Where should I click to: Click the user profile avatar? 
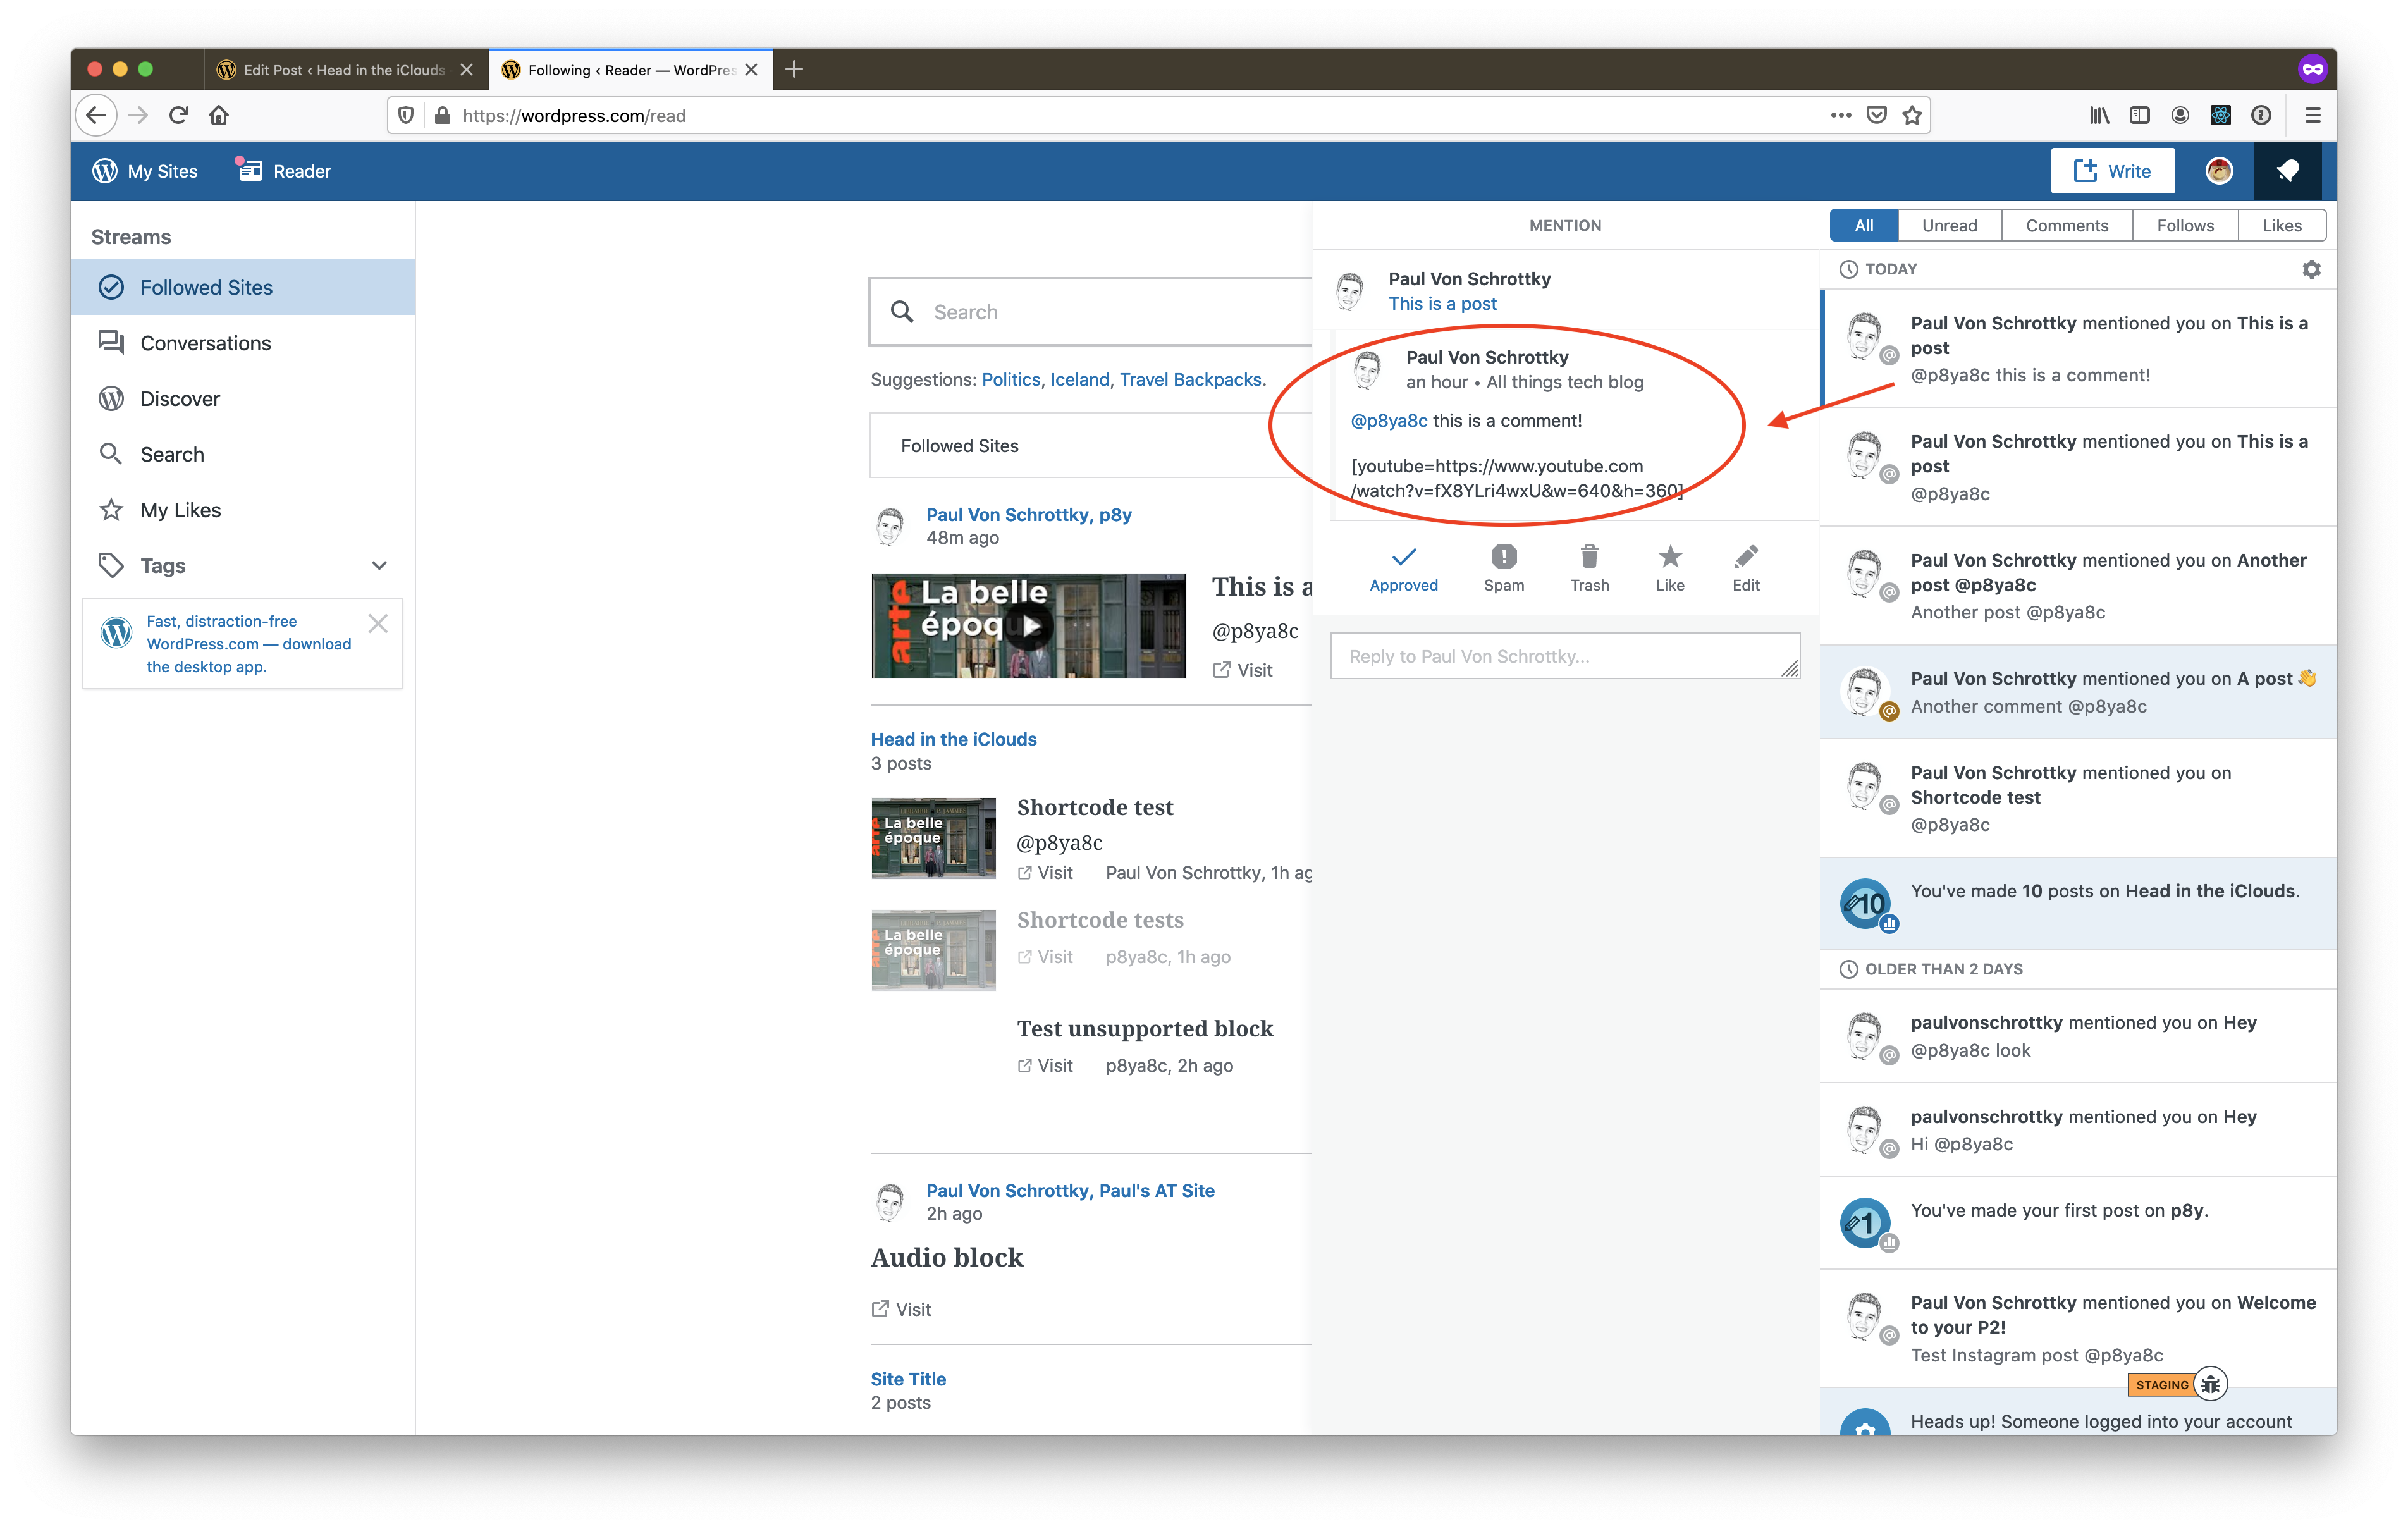2218,171
